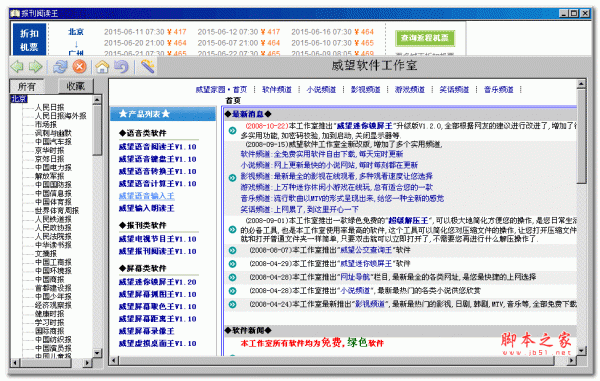Viewport: 600px width, 381px height.
Task: Click the green bullet beside 2008-04-29 news
Action: tap(232, 264)
